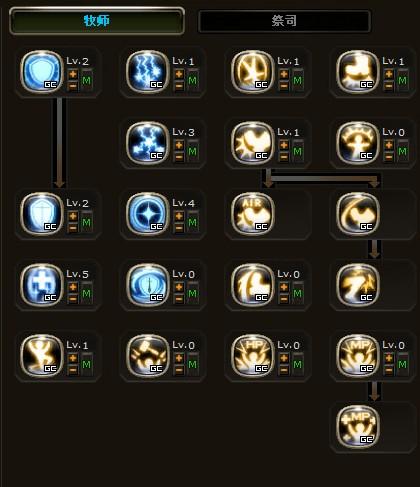The width and height of the screenshot is (420, 487).
Task: Click the M button beside the halo figure skill
Action: point(403,151)
